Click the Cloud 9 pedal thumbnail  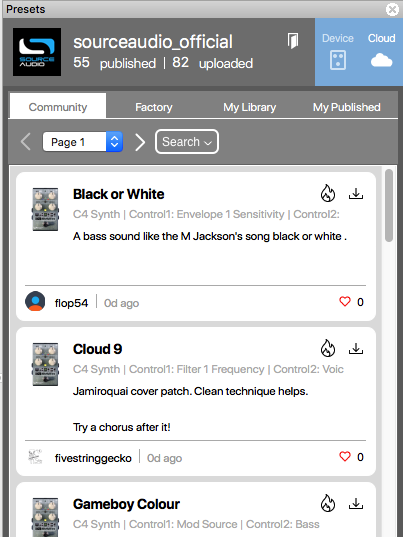(45, 364)
